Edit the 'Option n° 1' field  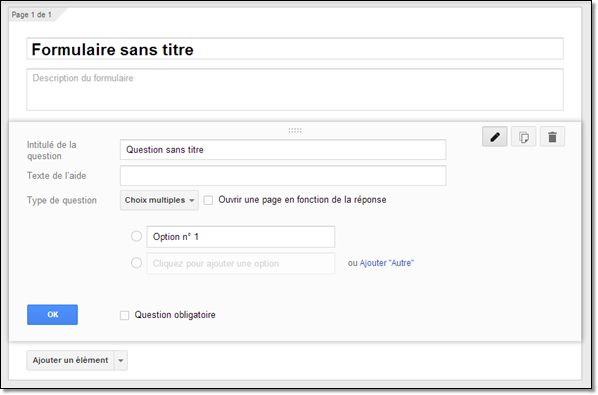click(241, 237)
